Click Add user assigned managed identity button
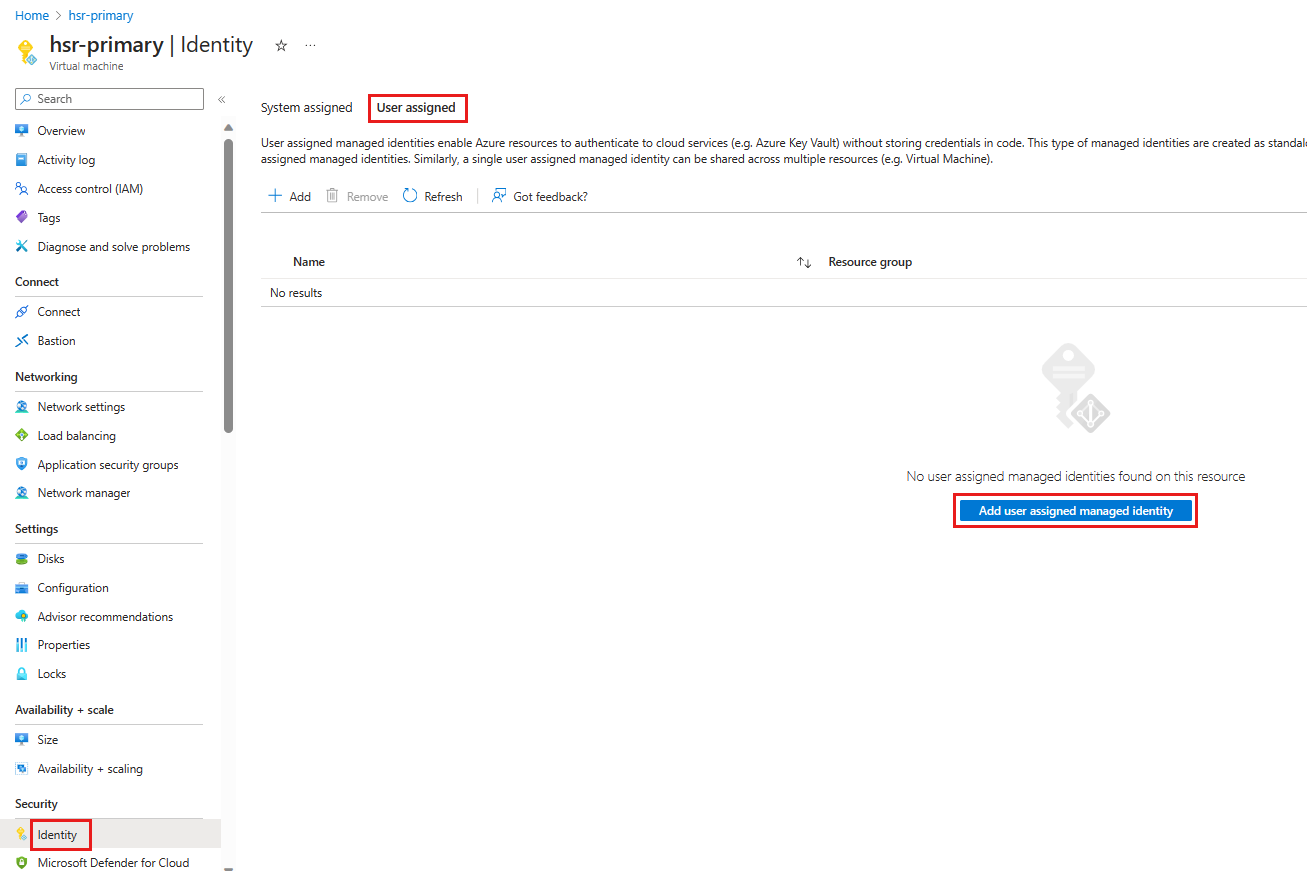Viewport: 1307px width, 871px height. tap(1075, 511)
